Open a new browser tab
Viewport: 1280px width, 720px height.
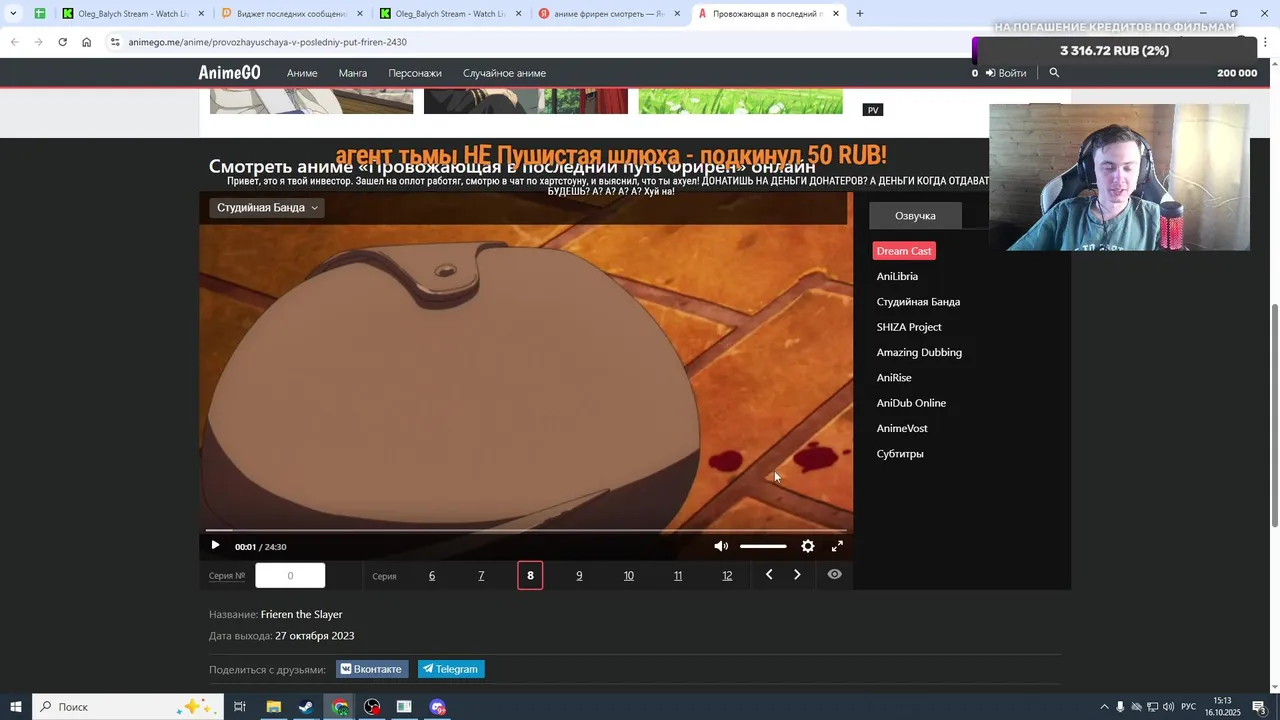859,14
